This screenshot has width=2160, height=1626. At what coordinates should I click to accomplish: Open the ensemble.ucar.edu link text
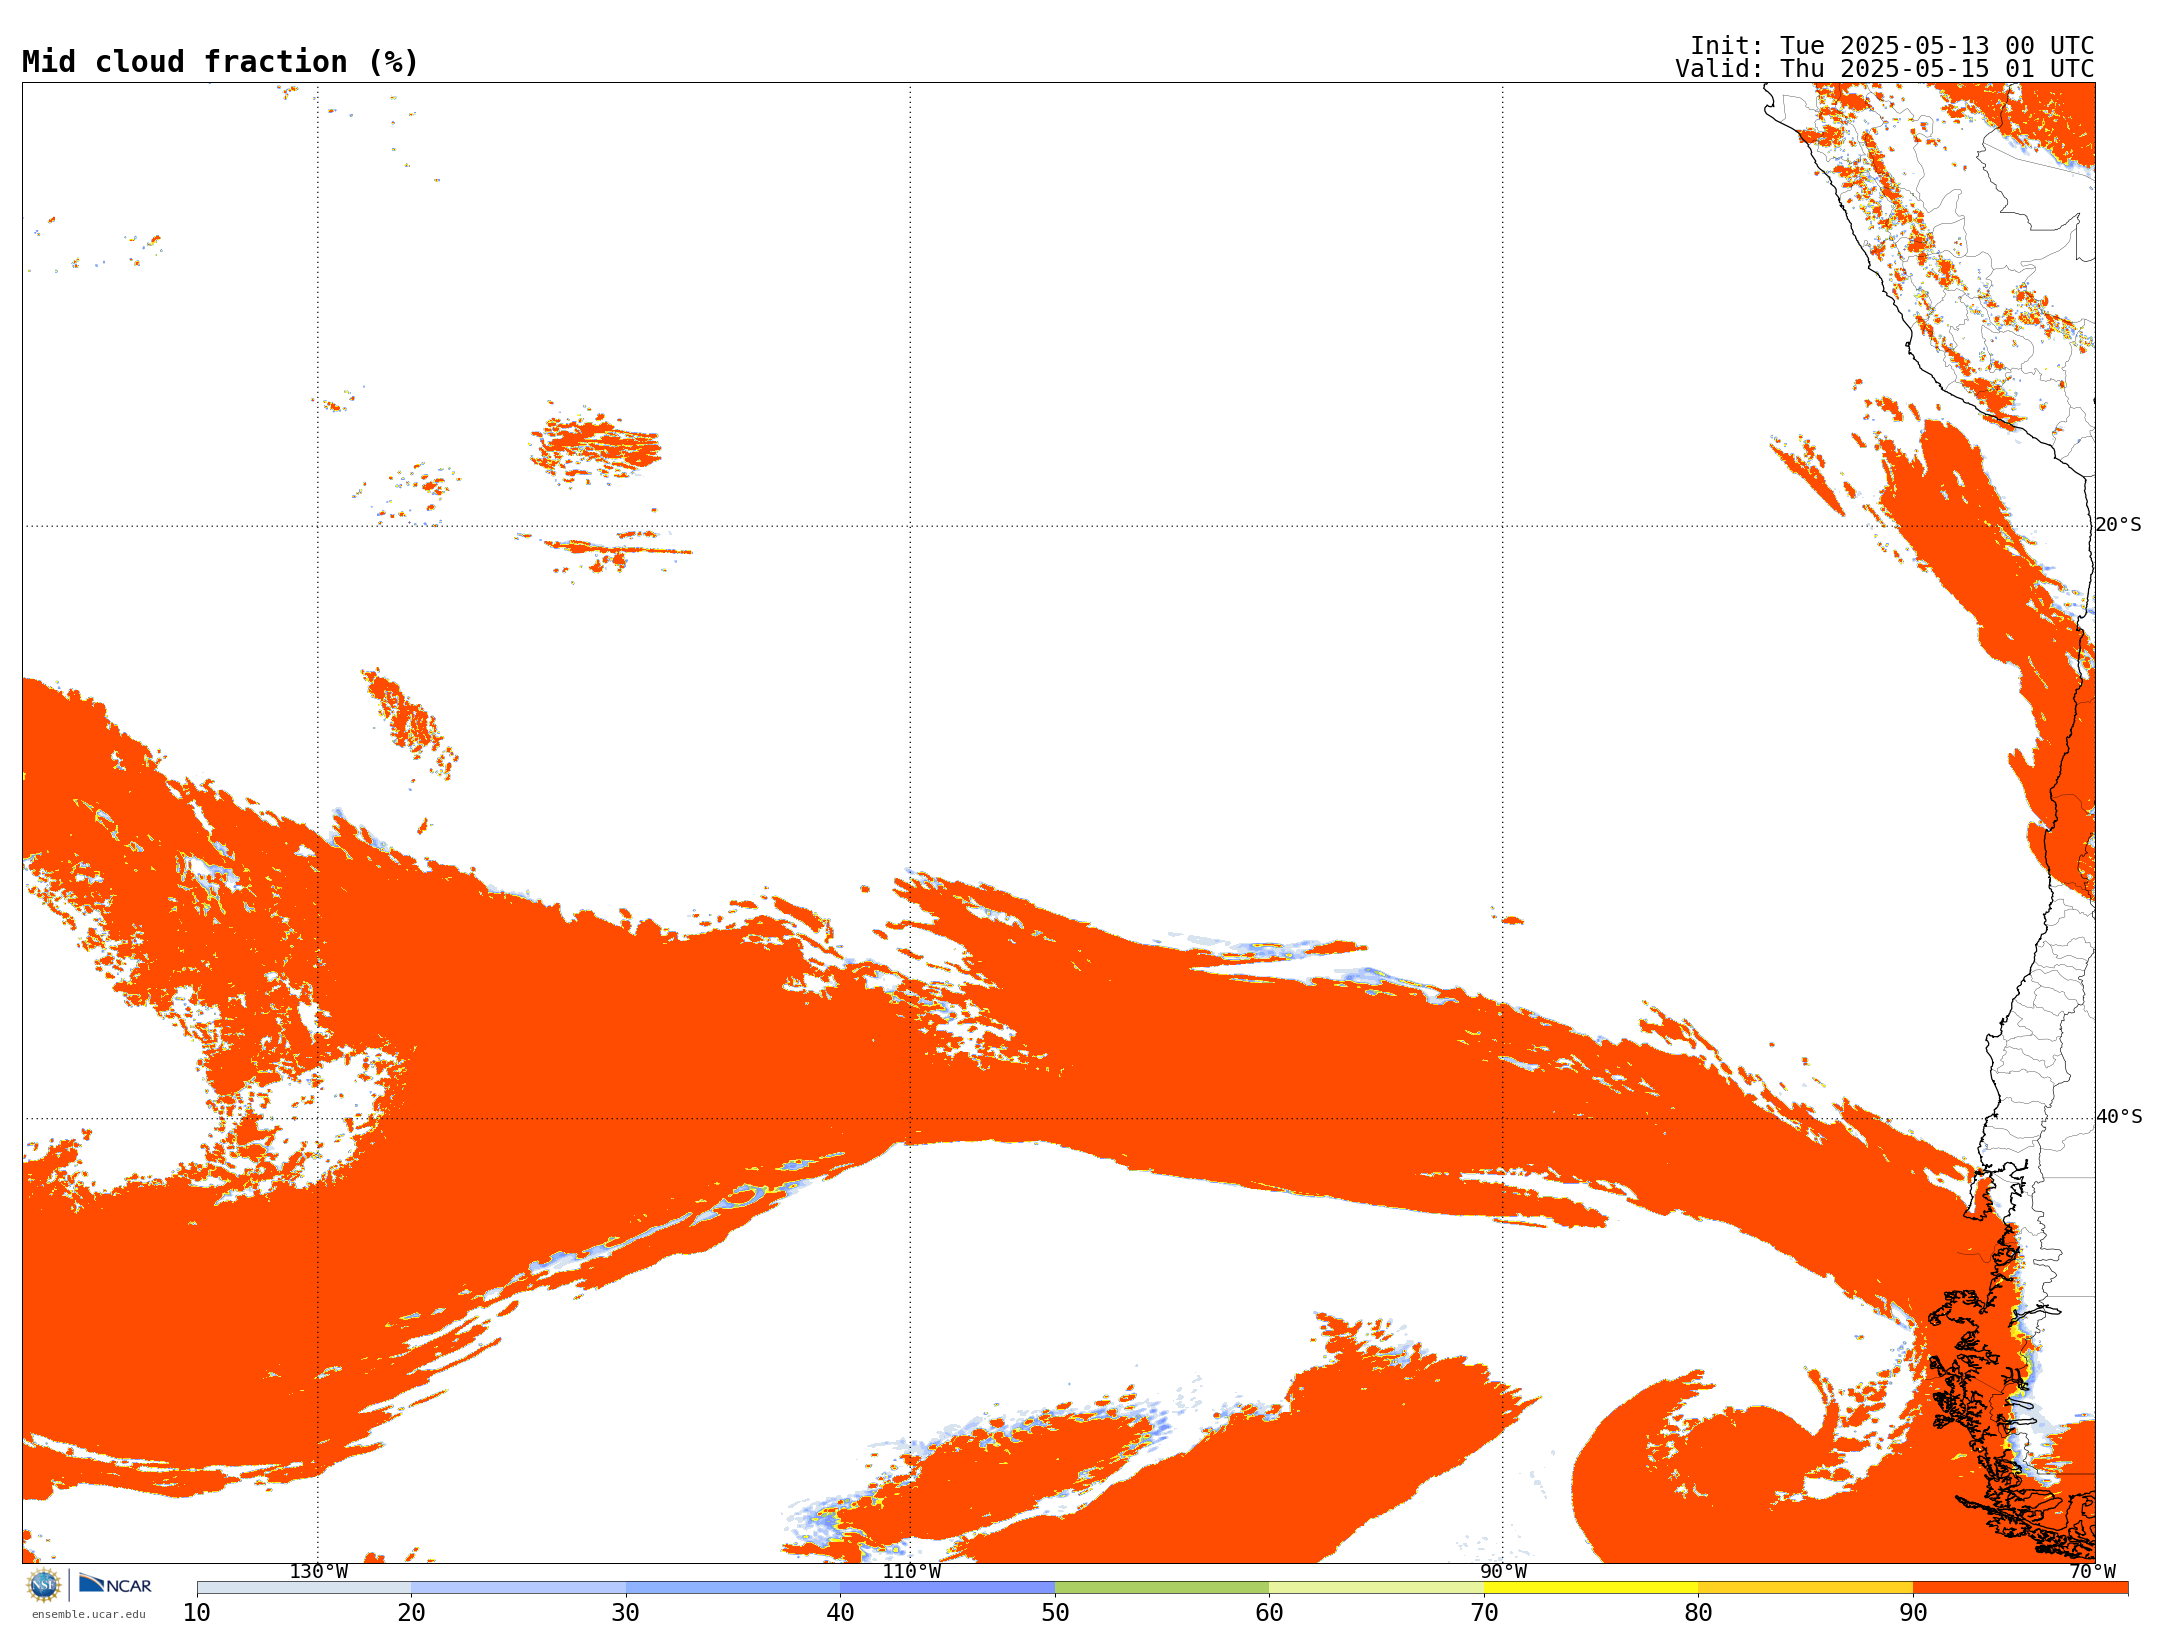click(89, 1614)
